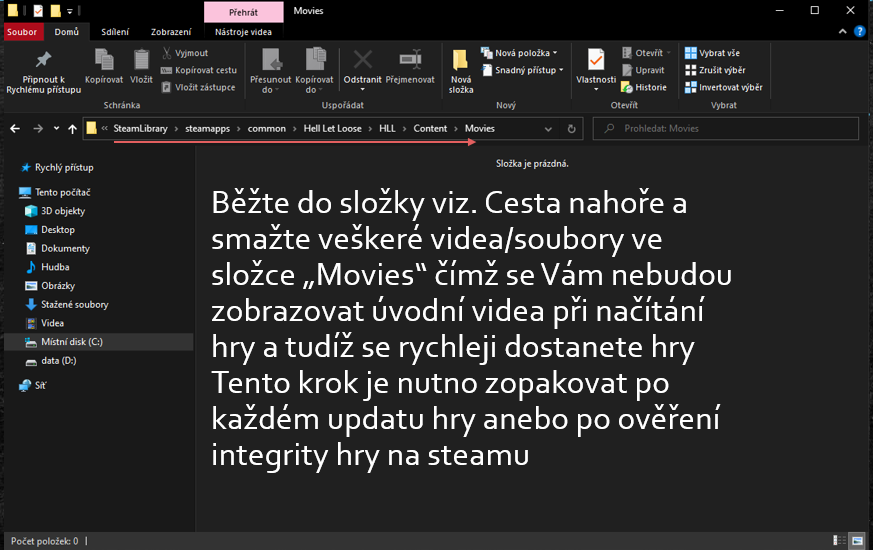Open the Přesunout do menu
Screen dimensions: 873x550
271,71
